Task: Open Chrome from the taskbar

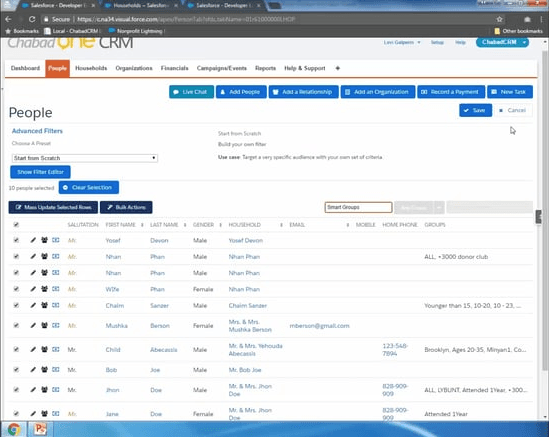Action: (x=13, y=429)
